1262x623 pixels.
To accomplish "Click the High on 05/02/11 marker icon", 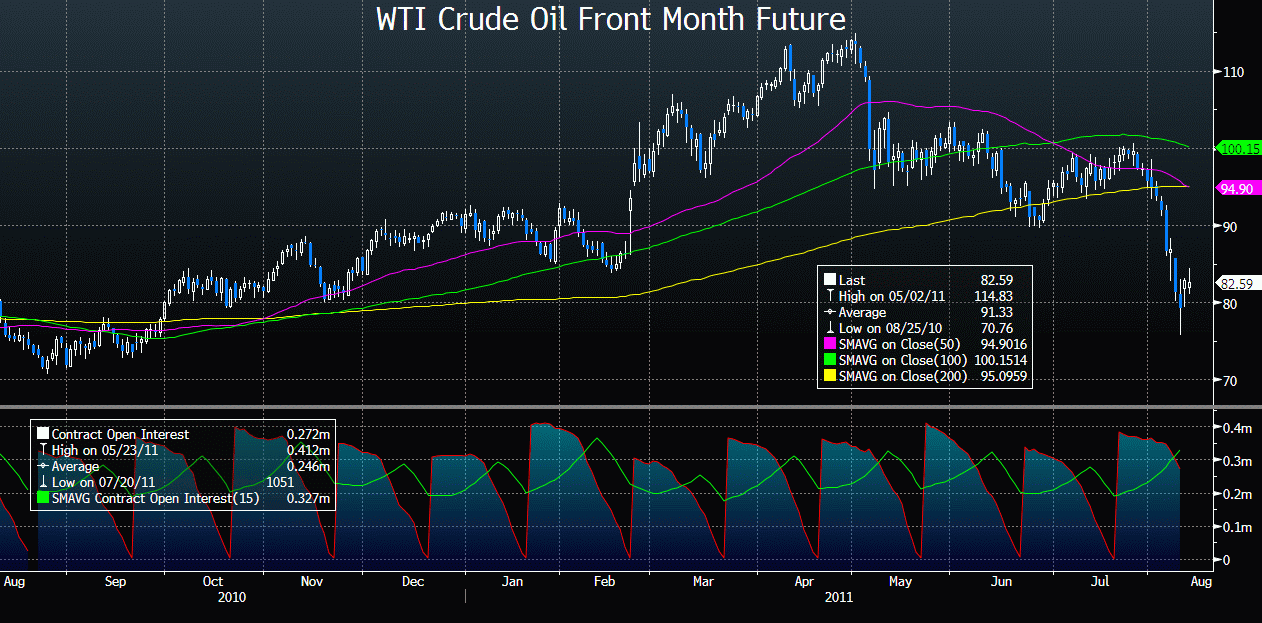I will [x=829, y=297].
